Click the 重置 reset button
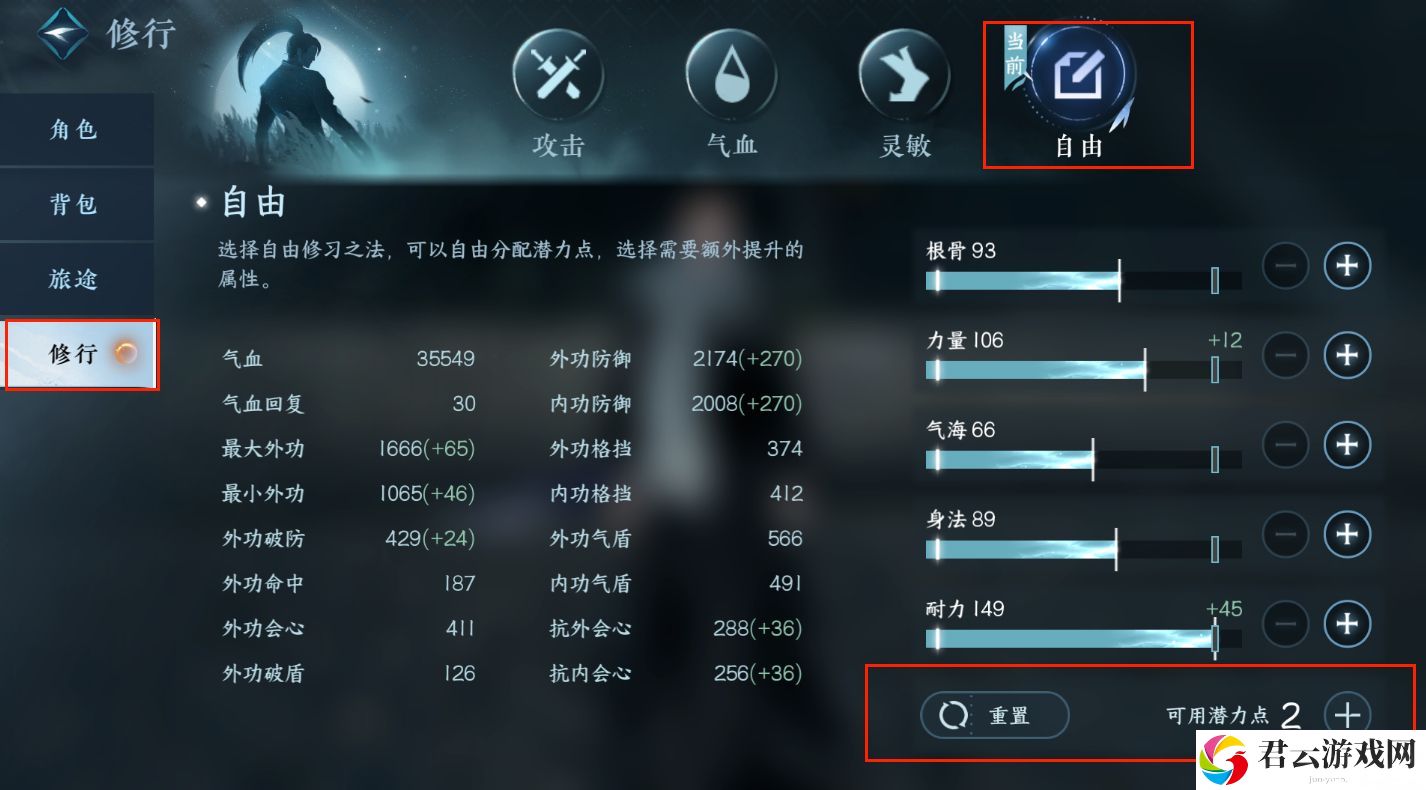This screenshot has height=790, width=1426. point(995,715)
